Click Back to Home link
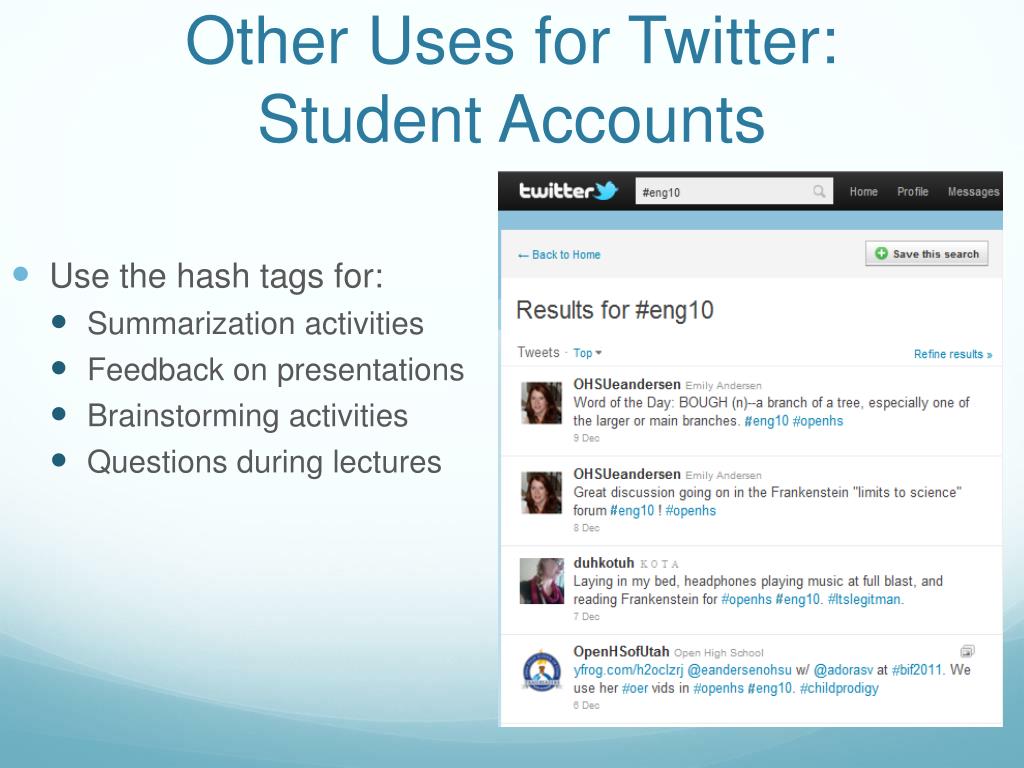Viewport: 1024px width, 768px height. (x=559, y=255)
